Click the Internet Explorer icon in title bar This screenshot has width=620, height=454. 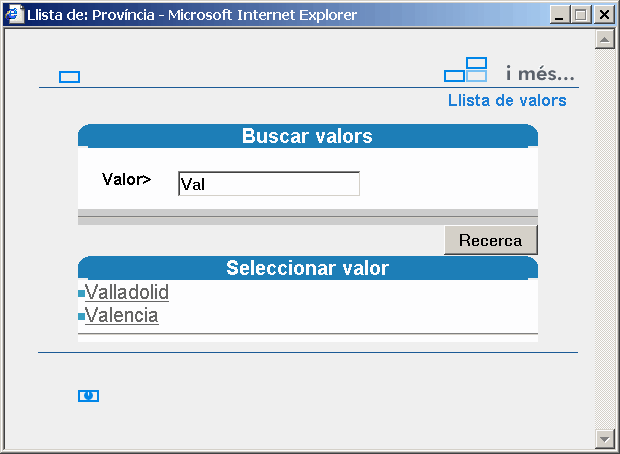pos(14,15)
